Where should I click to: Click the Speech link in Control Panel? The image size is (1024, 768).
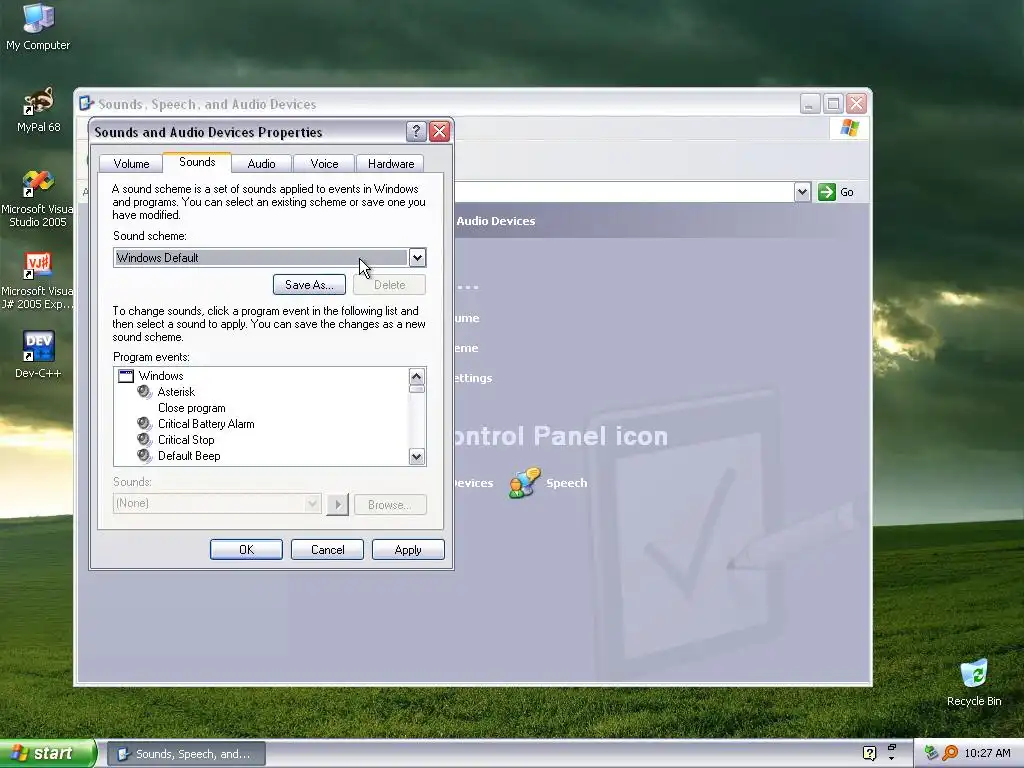click(x=566, y=483)
